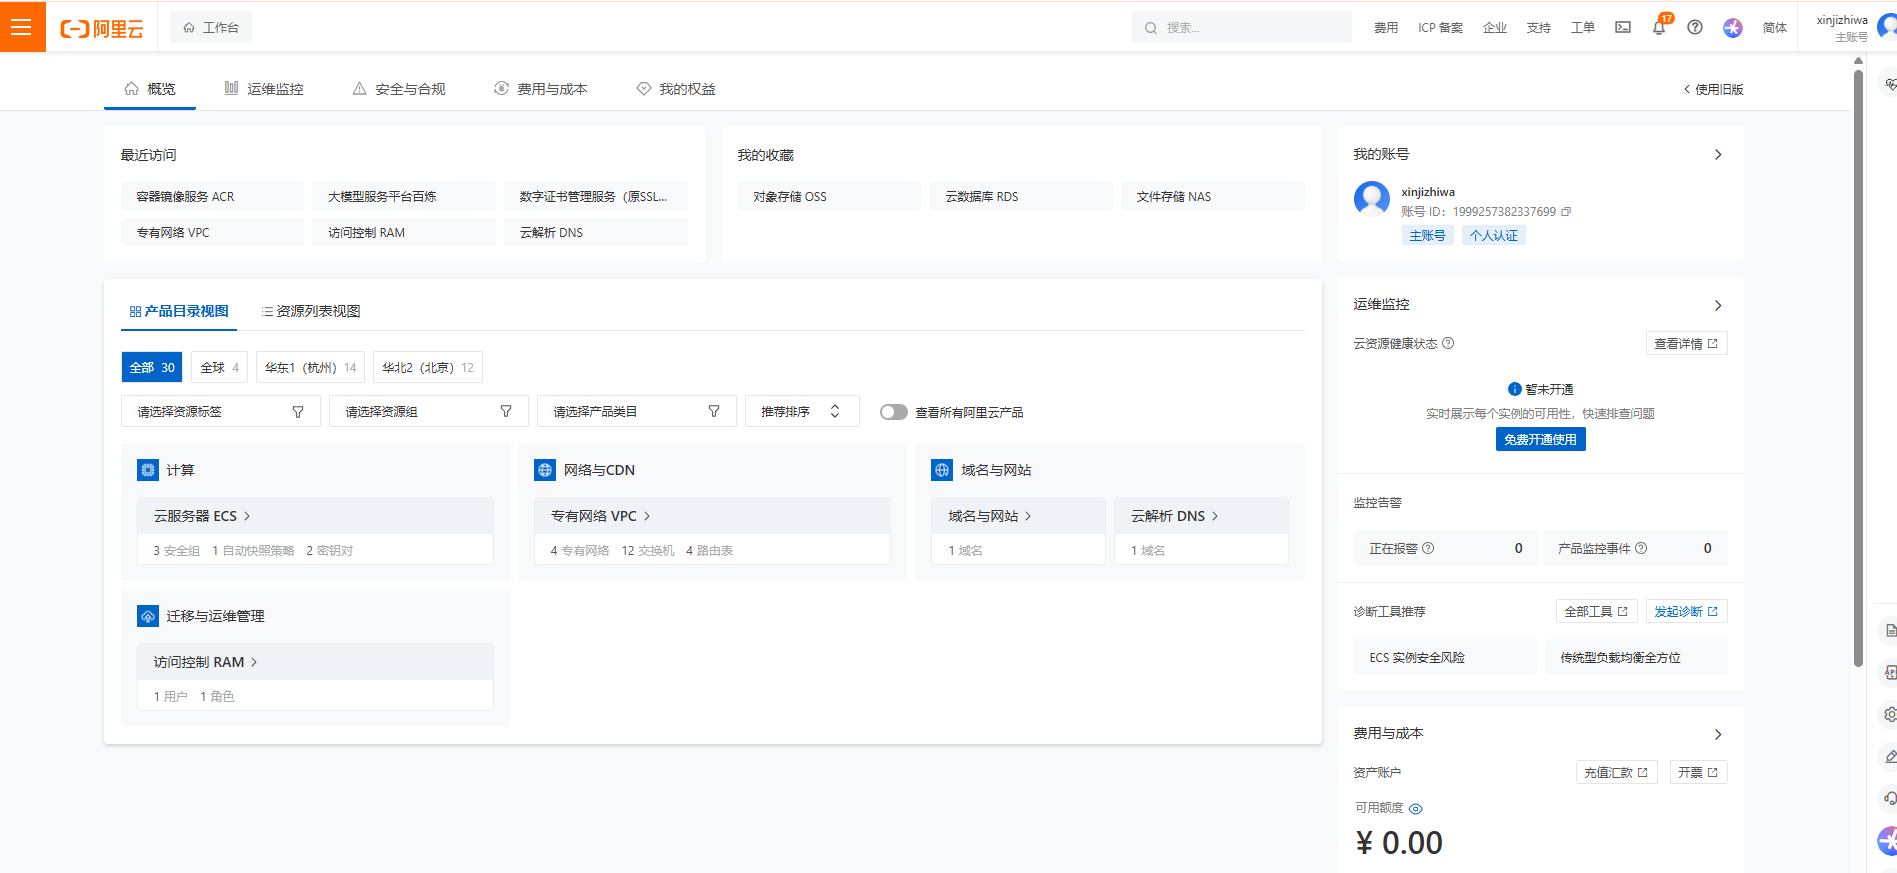Select the 全部 30 region filter
The width and height of the screenshot is (1897, 873).
152,367
